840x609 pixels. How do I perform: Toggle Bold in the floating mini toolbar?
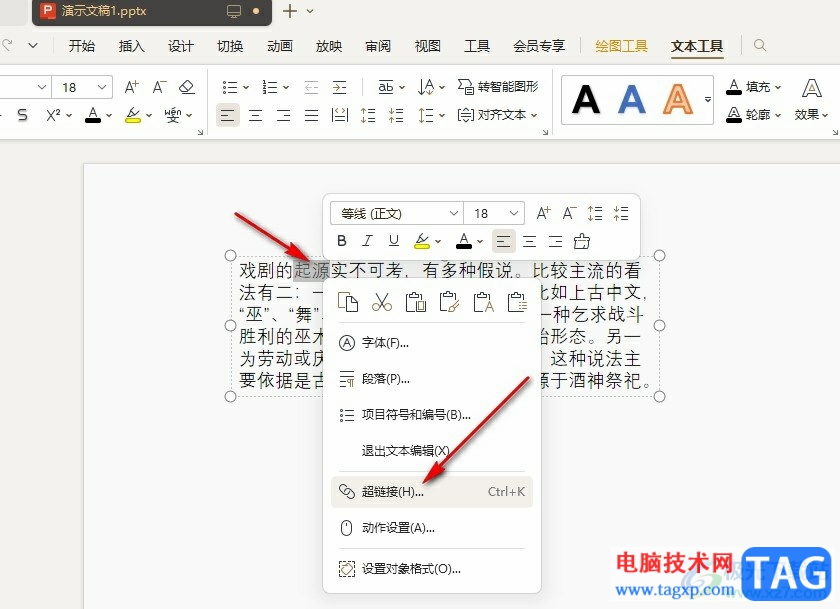click(x=342, y=242)
